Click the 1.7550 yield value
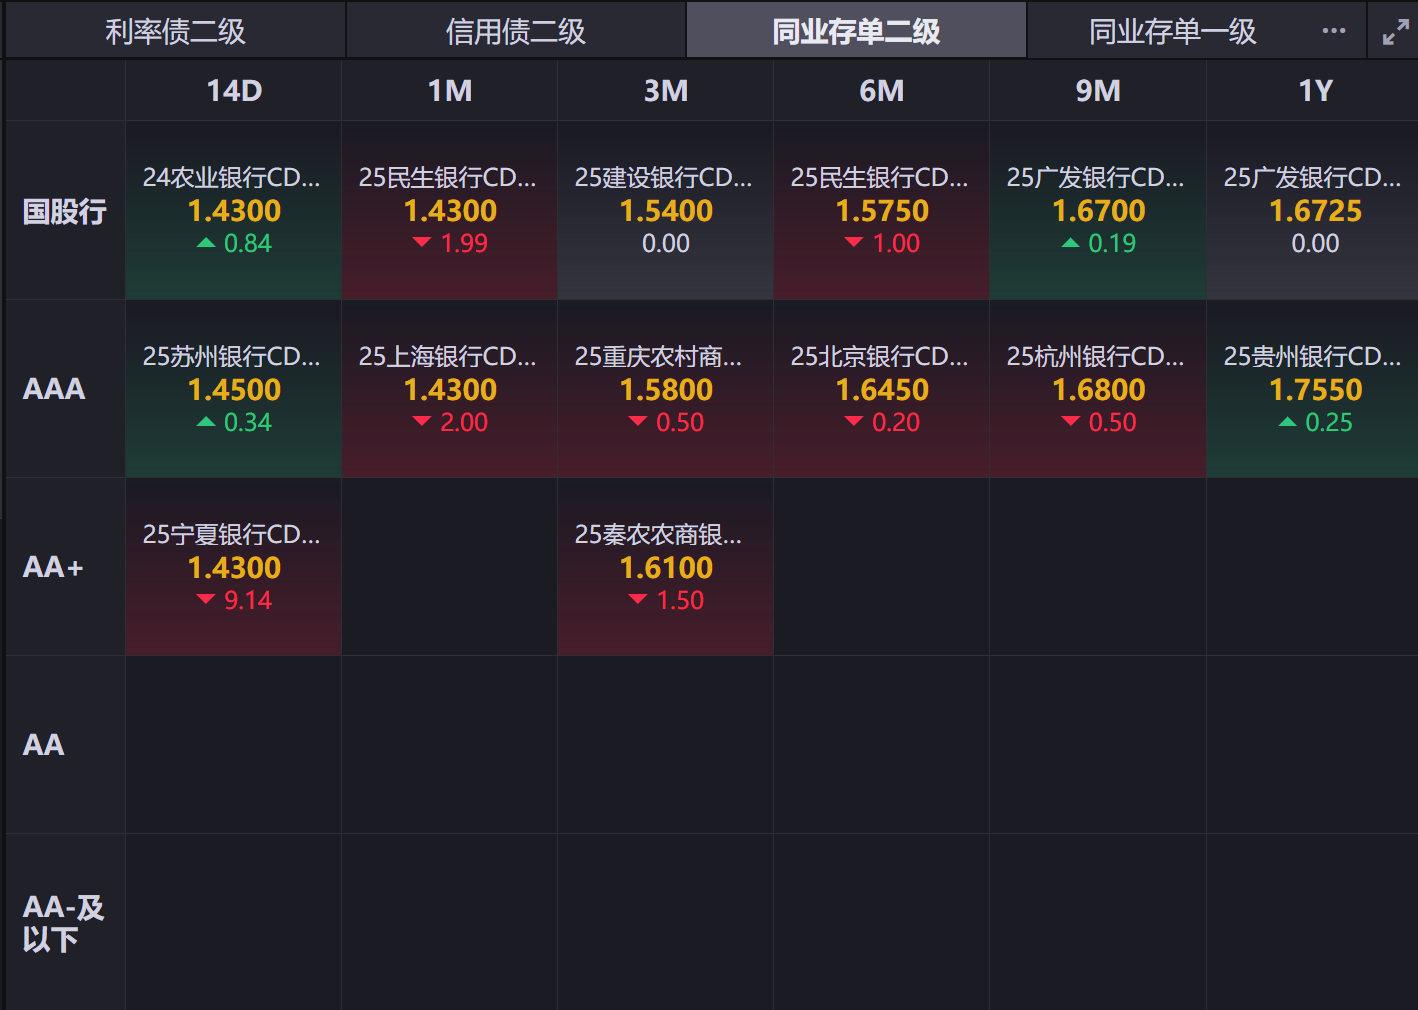The width and height of the screenshot is (1418, 1010). tap(1316, 390)
